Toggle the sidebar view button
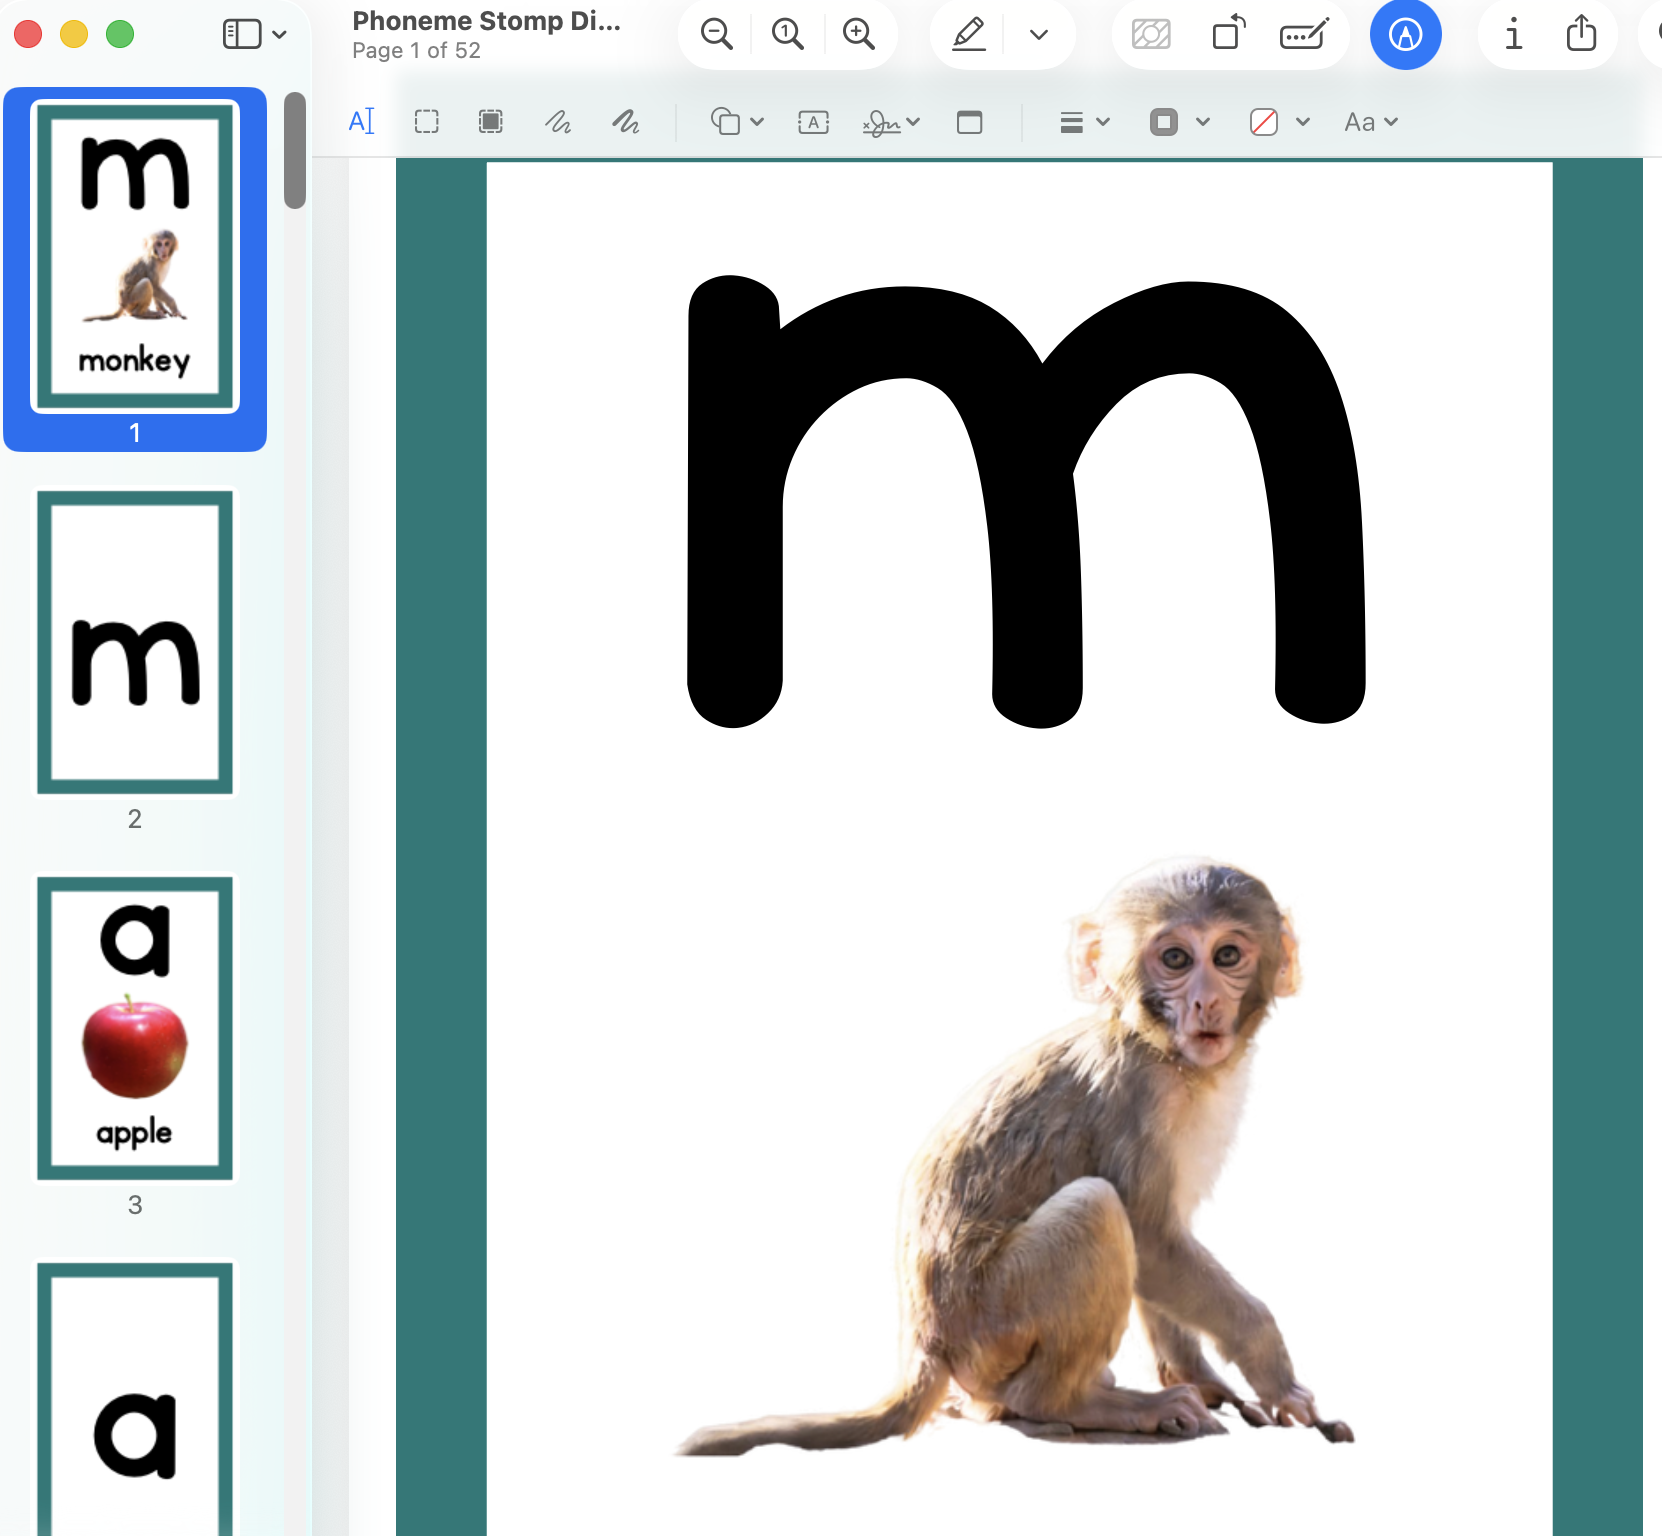 click(241, 34)
